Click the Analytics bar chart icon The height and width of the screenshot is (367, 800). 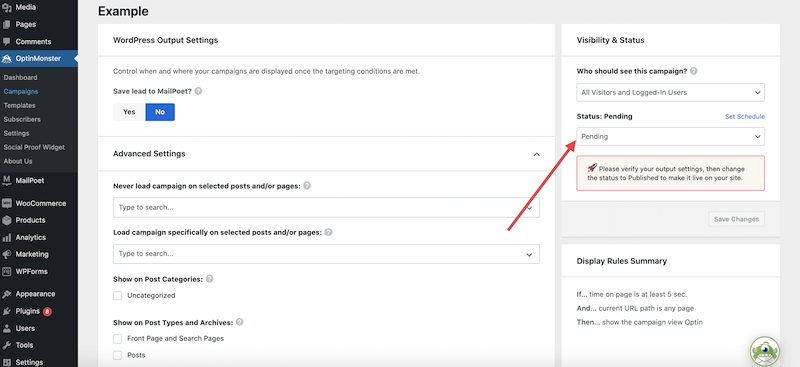pyautogui.click(x=7, y=237)
